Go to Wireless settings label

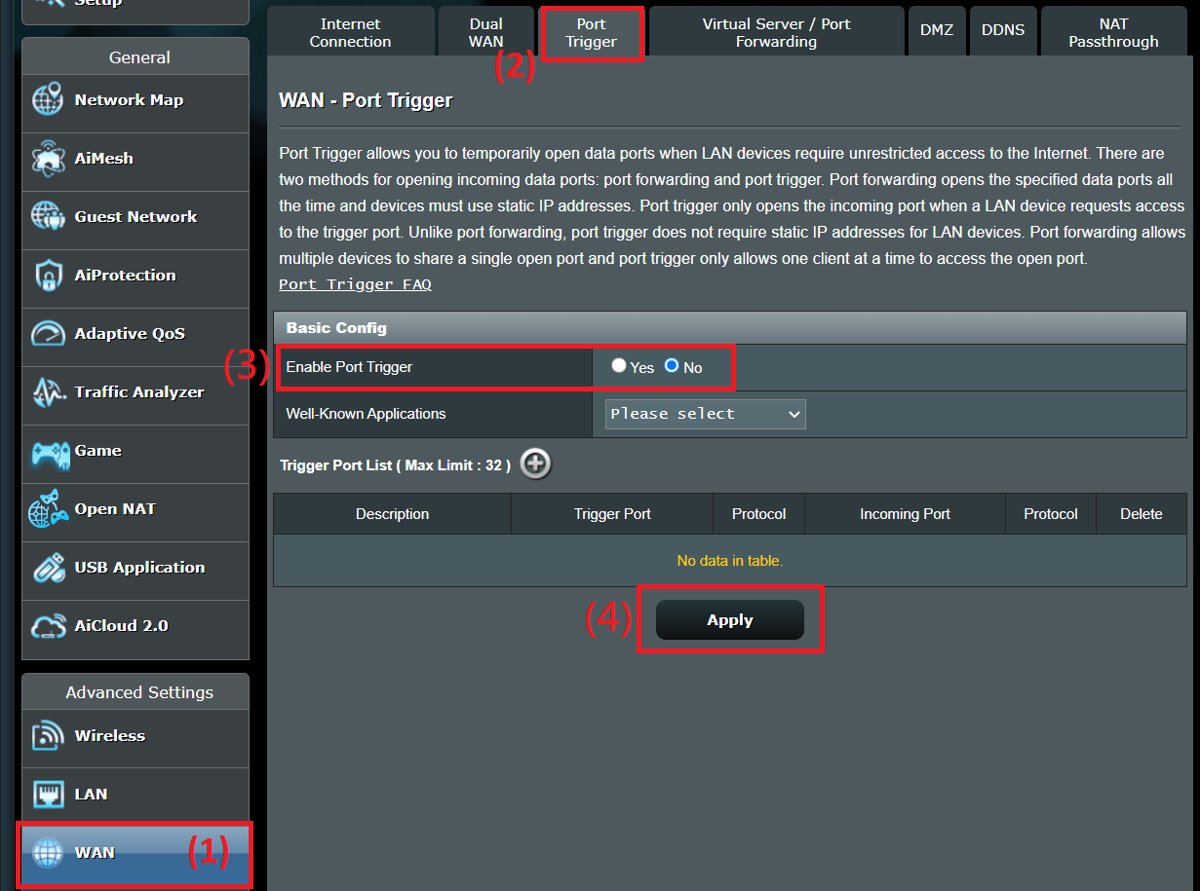click(x=109, y=735)
